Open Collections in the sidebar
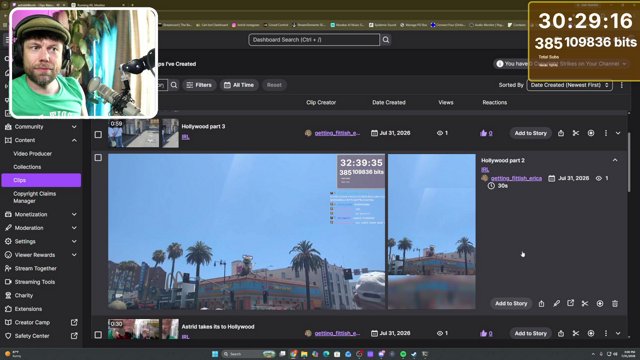The height and width of the screenshot is (360, 640). [27, 167]
